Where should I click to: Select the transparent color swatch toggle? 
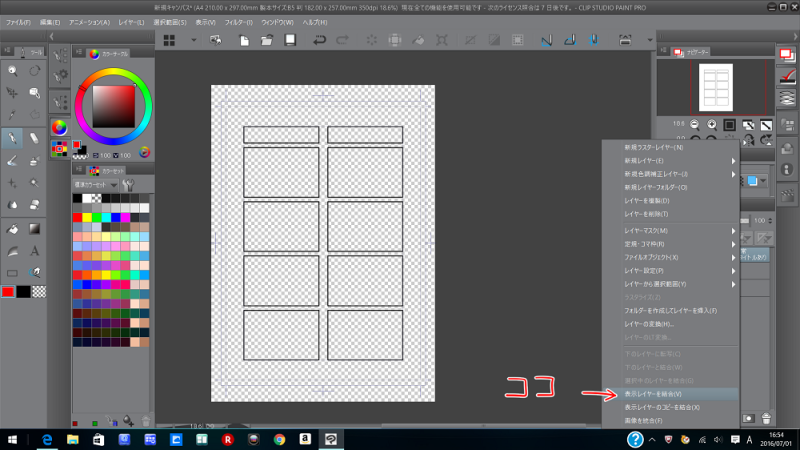(x=39, y=292)
